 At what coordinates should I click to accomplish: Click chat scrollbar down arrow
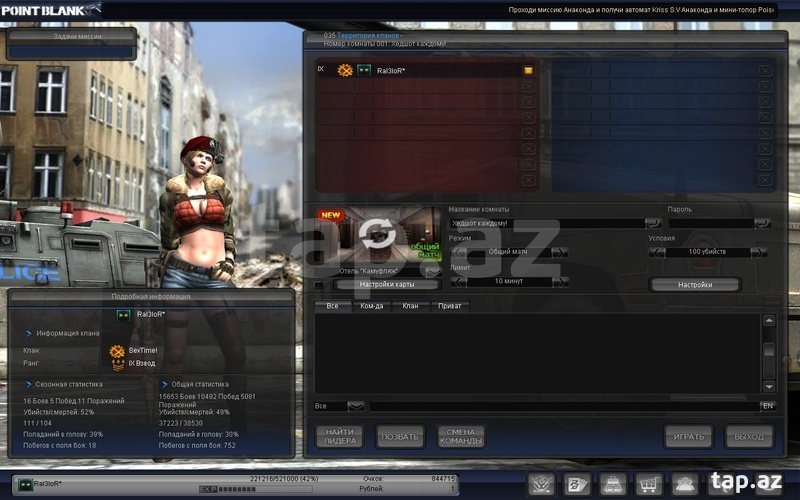[x=768, y=386]
